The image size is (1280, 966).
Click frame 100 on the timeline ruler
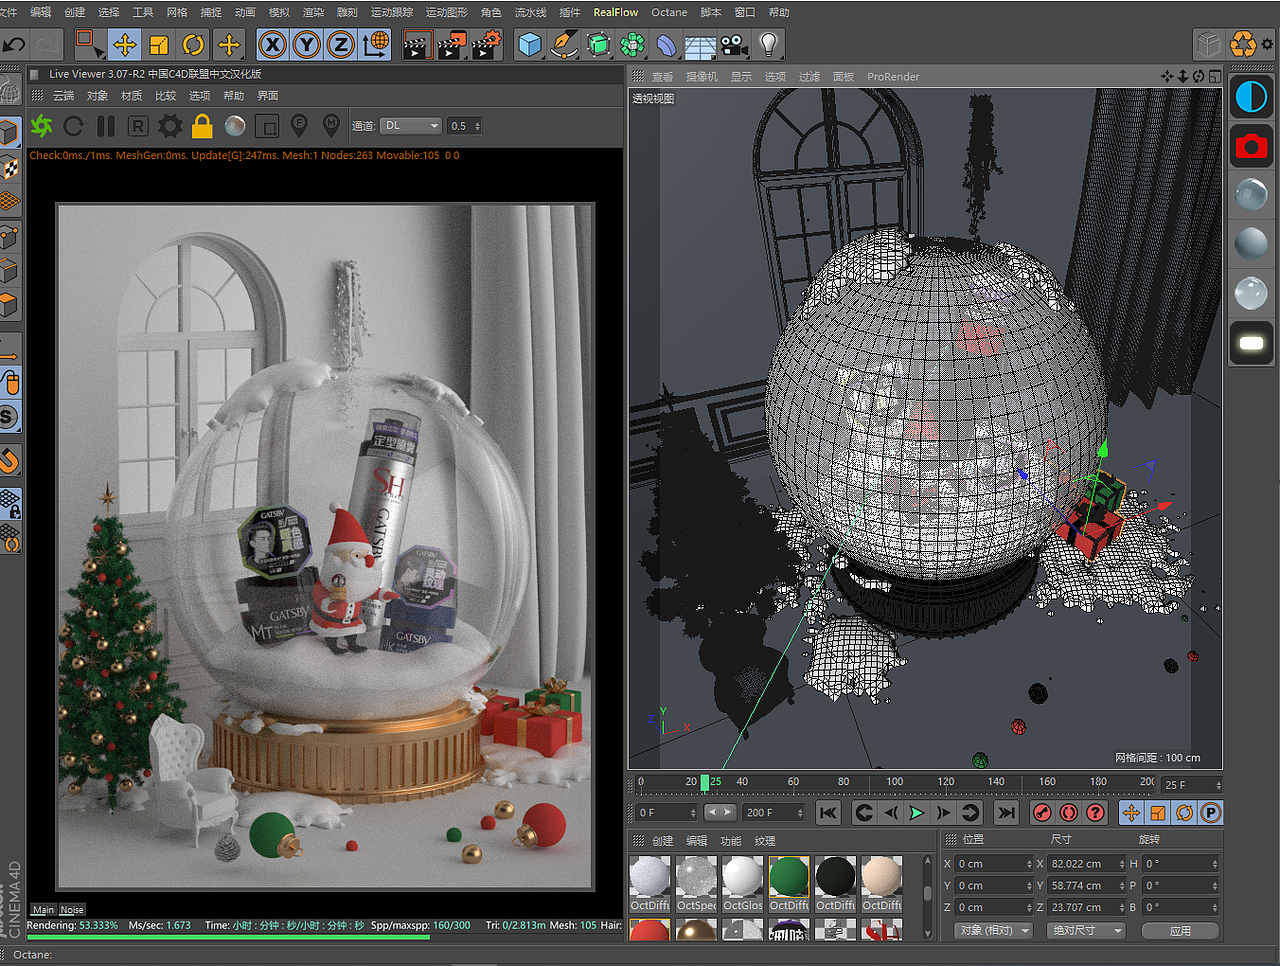pyautogui.click(x=897, y=782)
